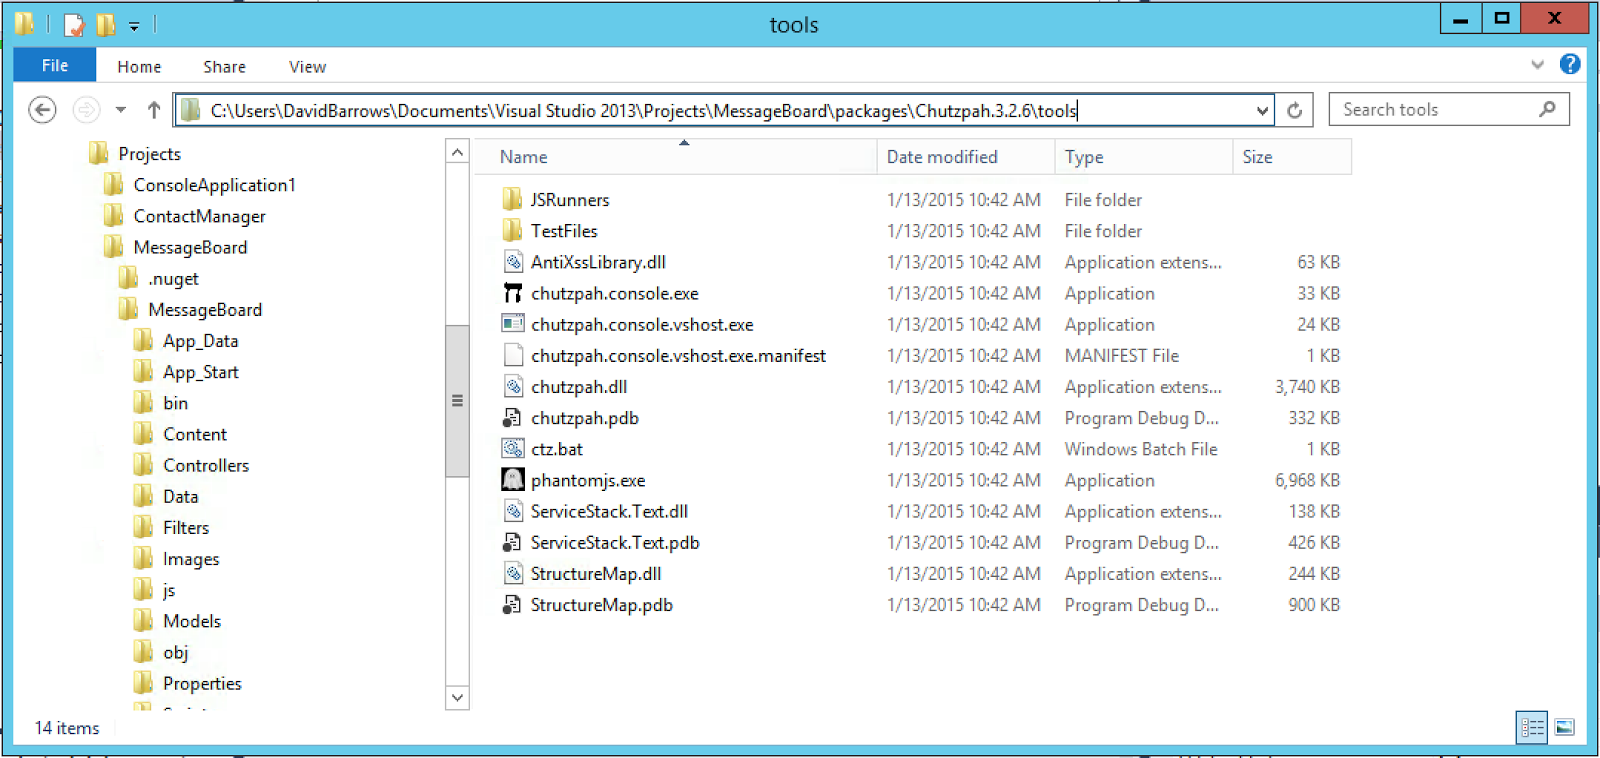Expand the ribbon with the chevron
Screen dimensions: 1600x758
(x=1537, y=65)
